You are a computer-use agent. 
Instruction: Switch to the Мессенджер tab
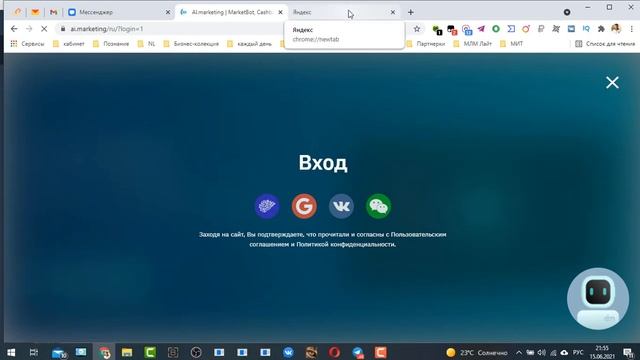point(118,12)
